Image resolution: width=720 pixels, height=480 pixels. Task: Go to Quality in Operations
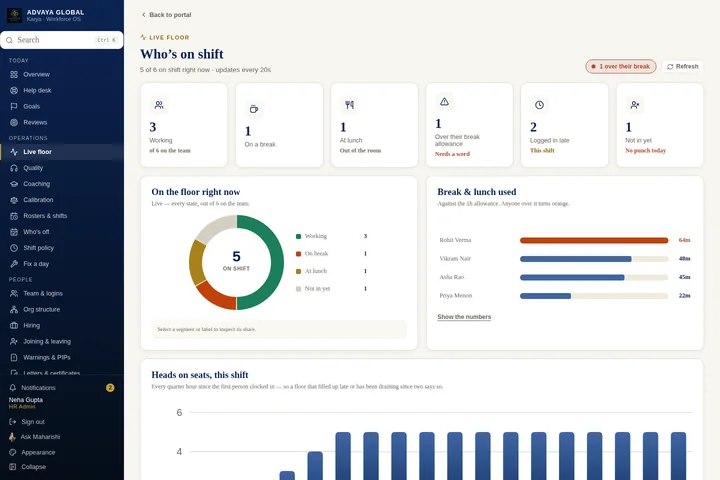[x=62, y=168]
